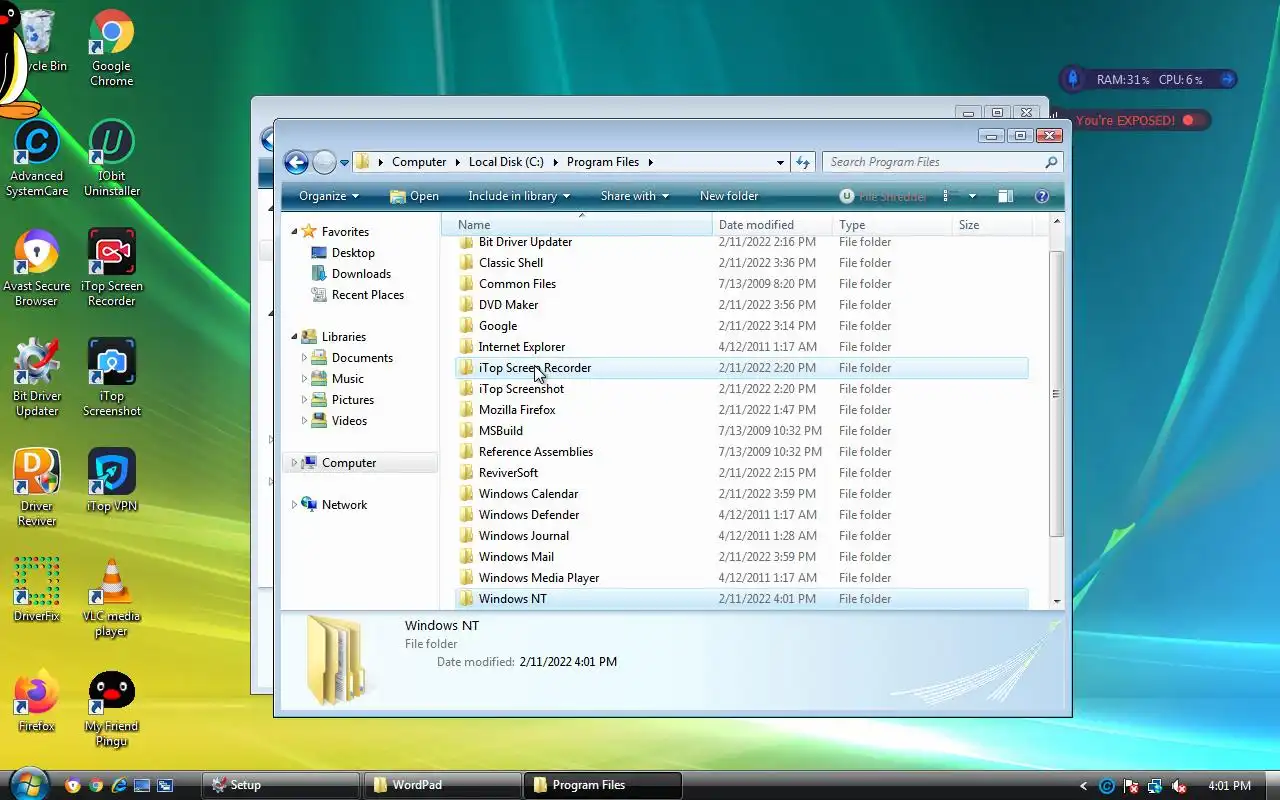
Task: Open My Friend Pingu desktop icon
Action: [111, 708]
